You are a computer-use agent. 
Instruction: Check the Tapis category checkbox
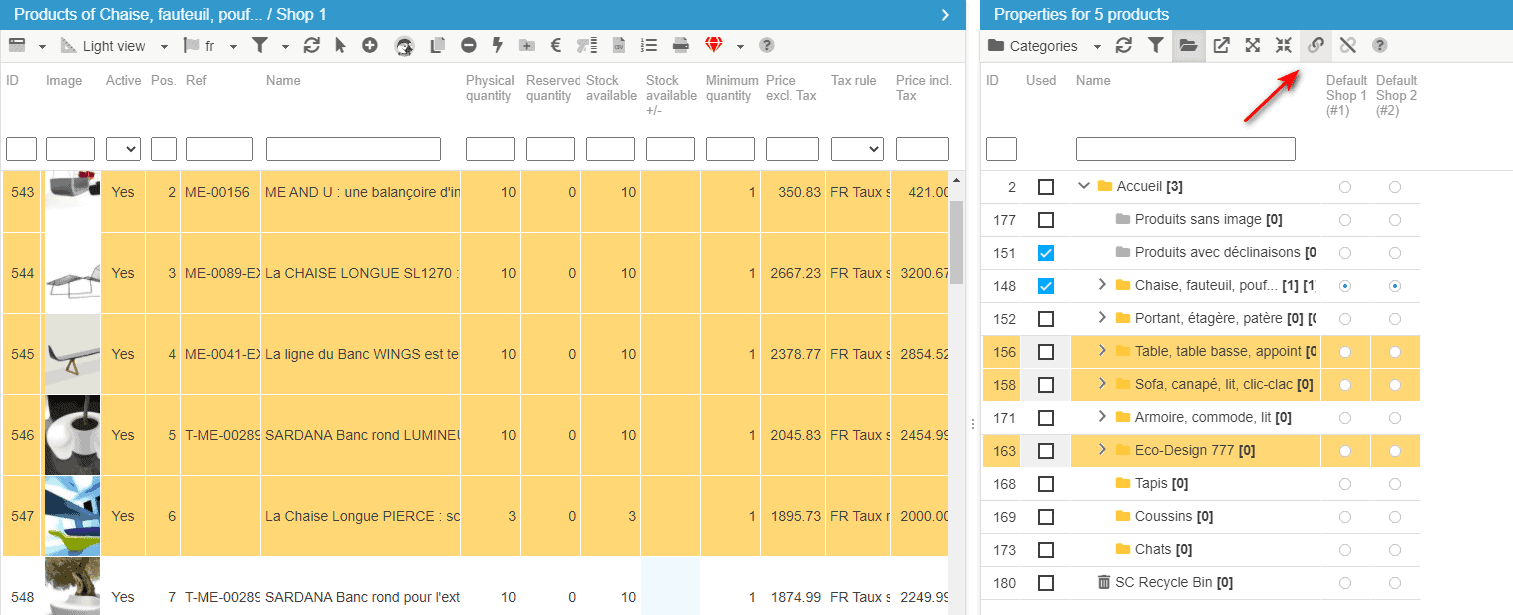click(x=1046, y=484)
